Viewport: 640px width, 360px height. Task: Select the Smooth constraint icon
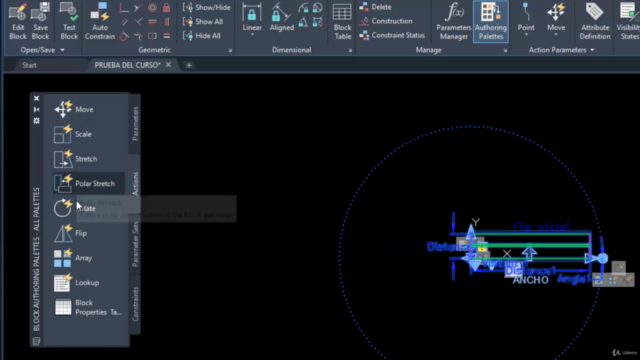click(138, 36)
